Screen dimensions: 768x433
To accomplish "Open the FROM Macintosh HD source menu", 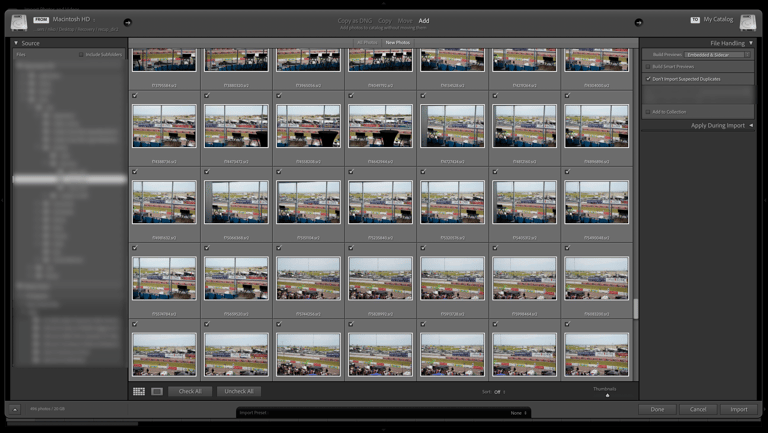I will (x=64, y=20).
